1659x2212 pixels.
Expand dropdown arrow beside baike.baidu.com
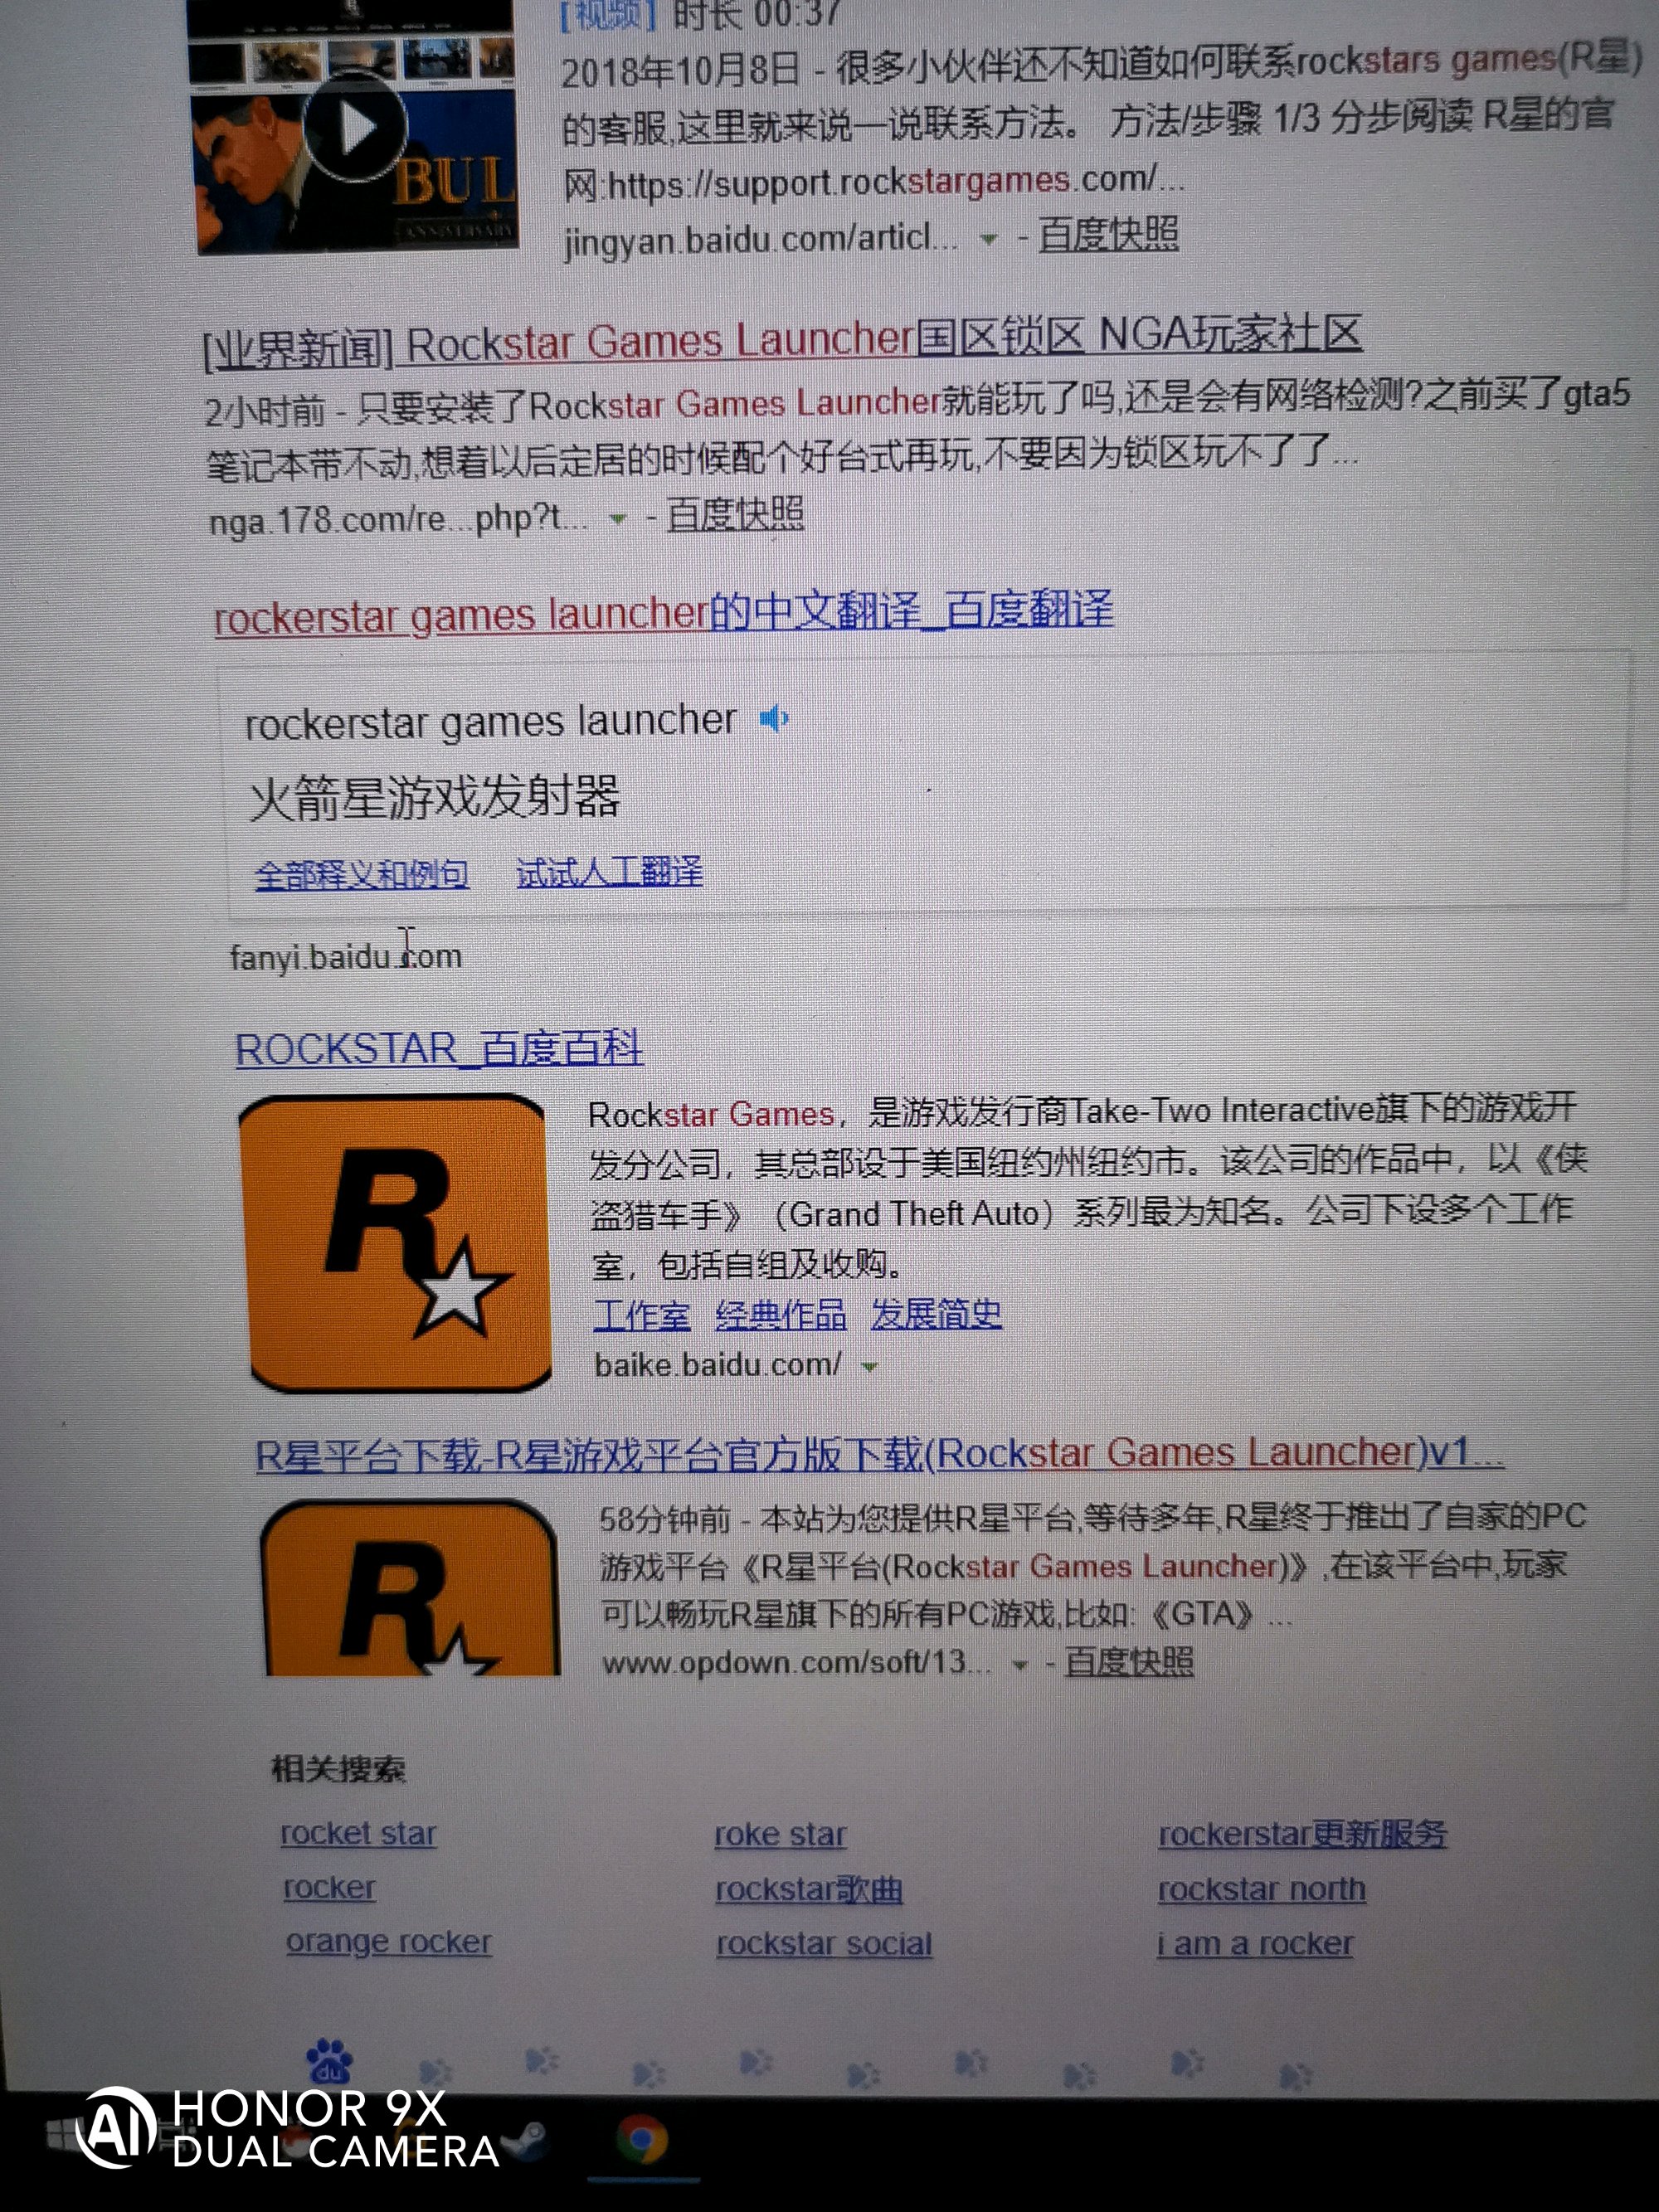click(x=870, y=1367)
